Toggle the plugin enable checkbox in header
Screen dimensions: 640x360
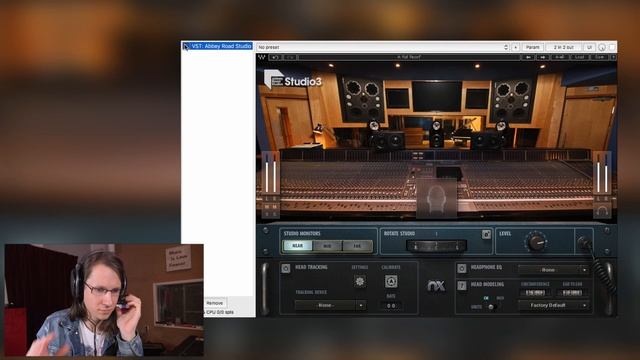(x=612, y=47)
